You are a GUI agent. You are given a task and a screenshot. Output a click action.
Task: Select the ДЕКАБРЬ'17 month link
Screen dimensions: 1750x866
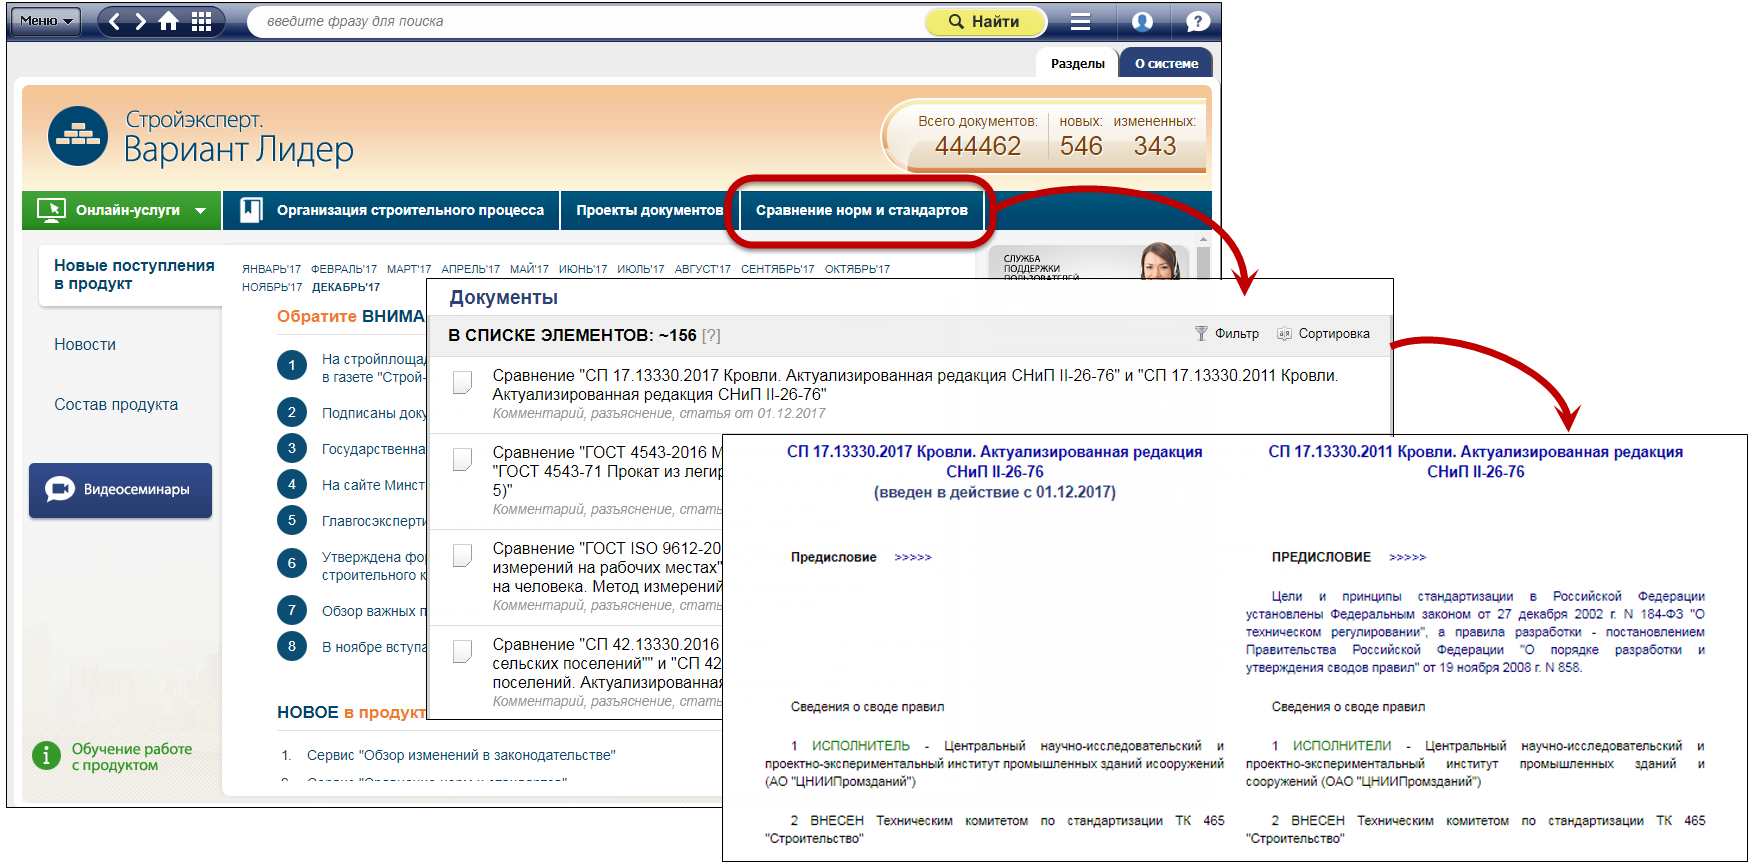[x=346, y=287]
